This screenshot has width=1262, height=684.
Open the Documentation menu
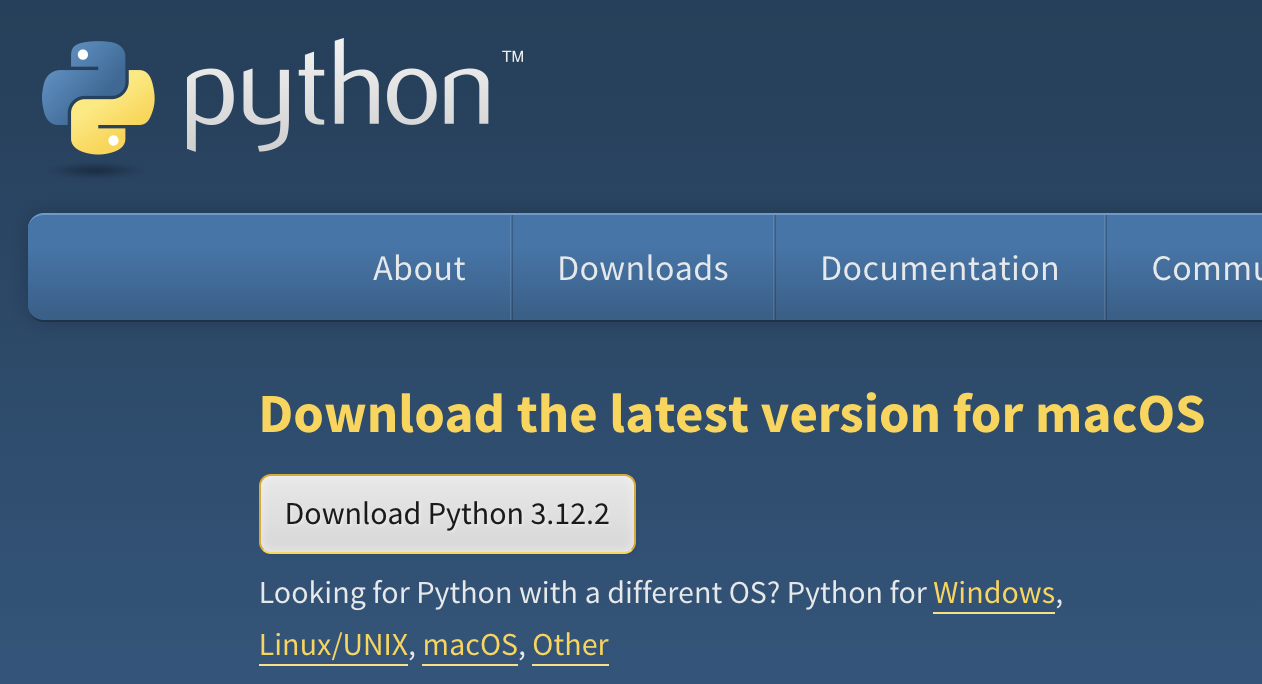[x=940, y=268]
